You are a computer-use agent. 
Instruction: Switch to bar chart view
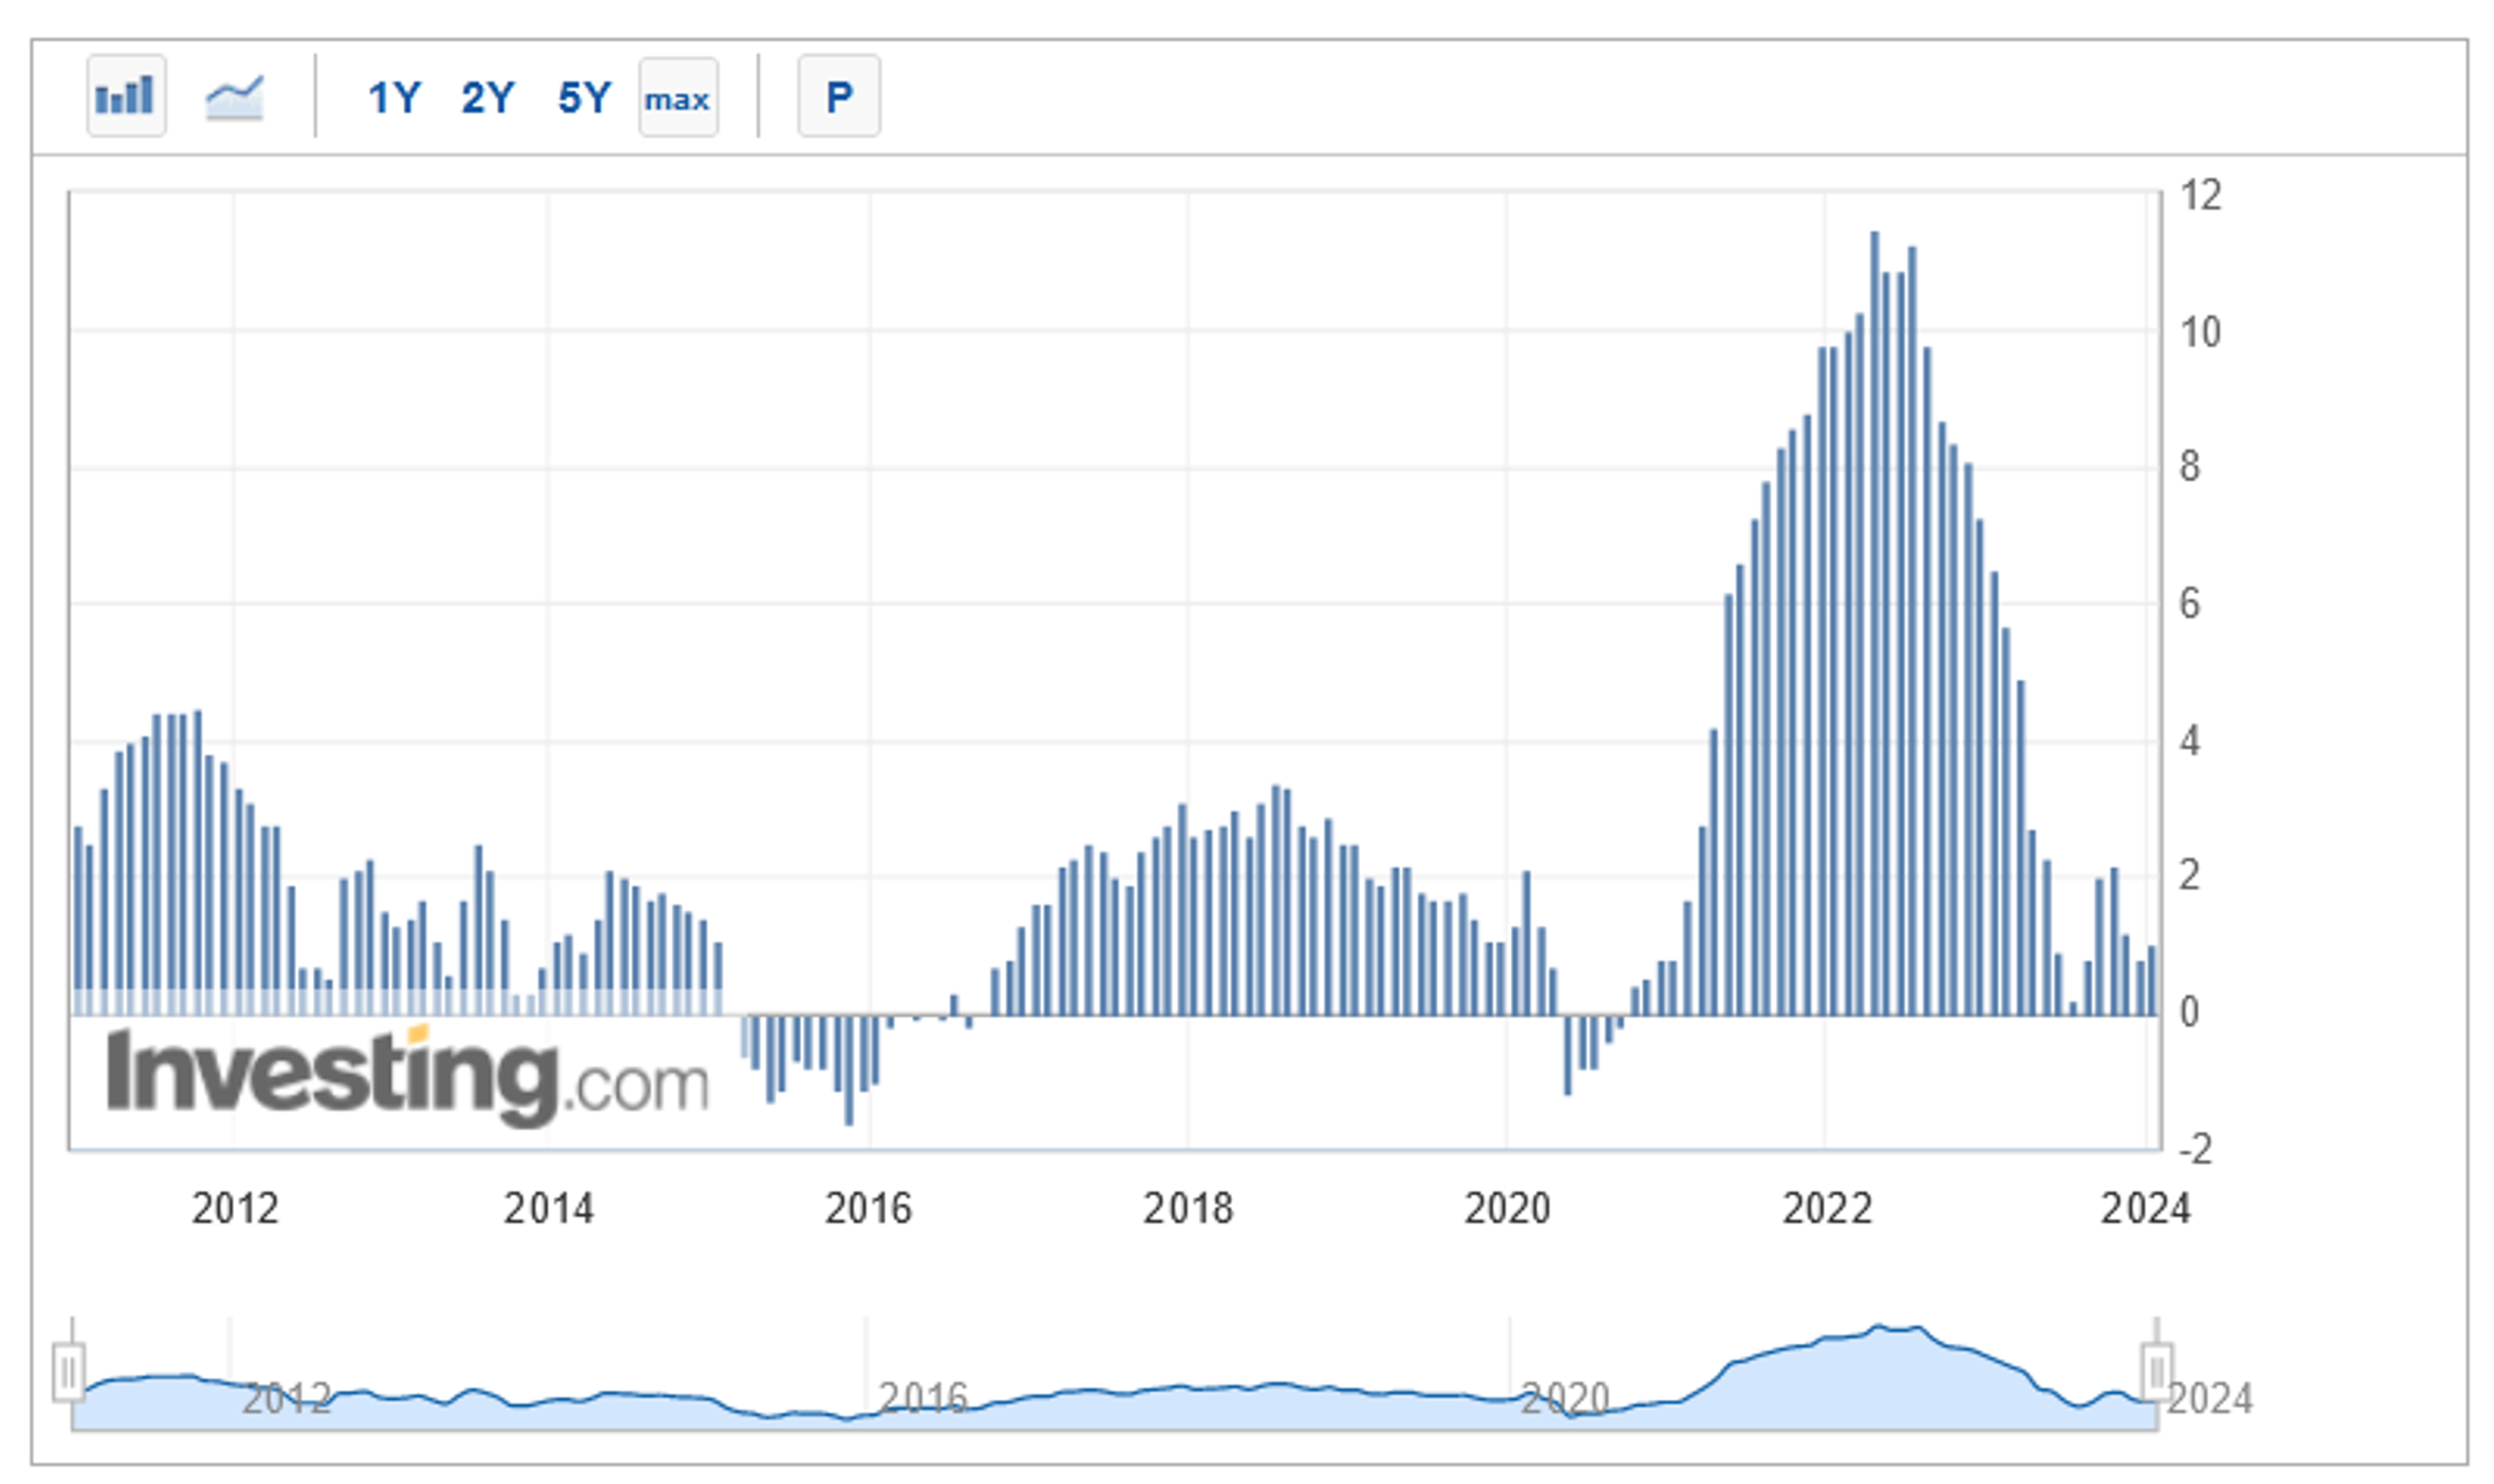point(126,96)
